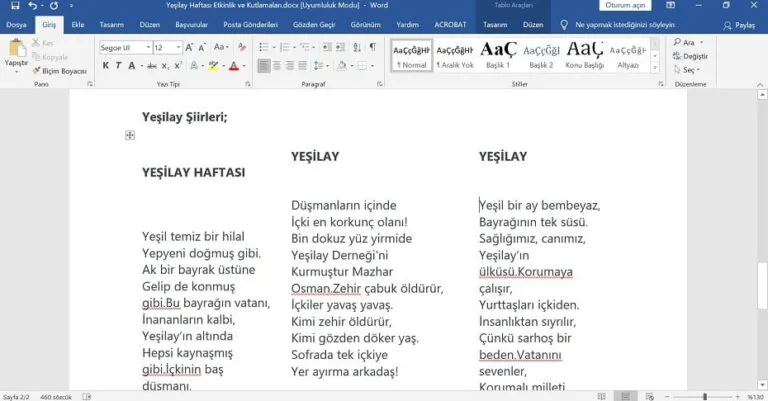Switch to the Posta Gönderileri tab
This screenshot has width=768, height=401.
250,24
